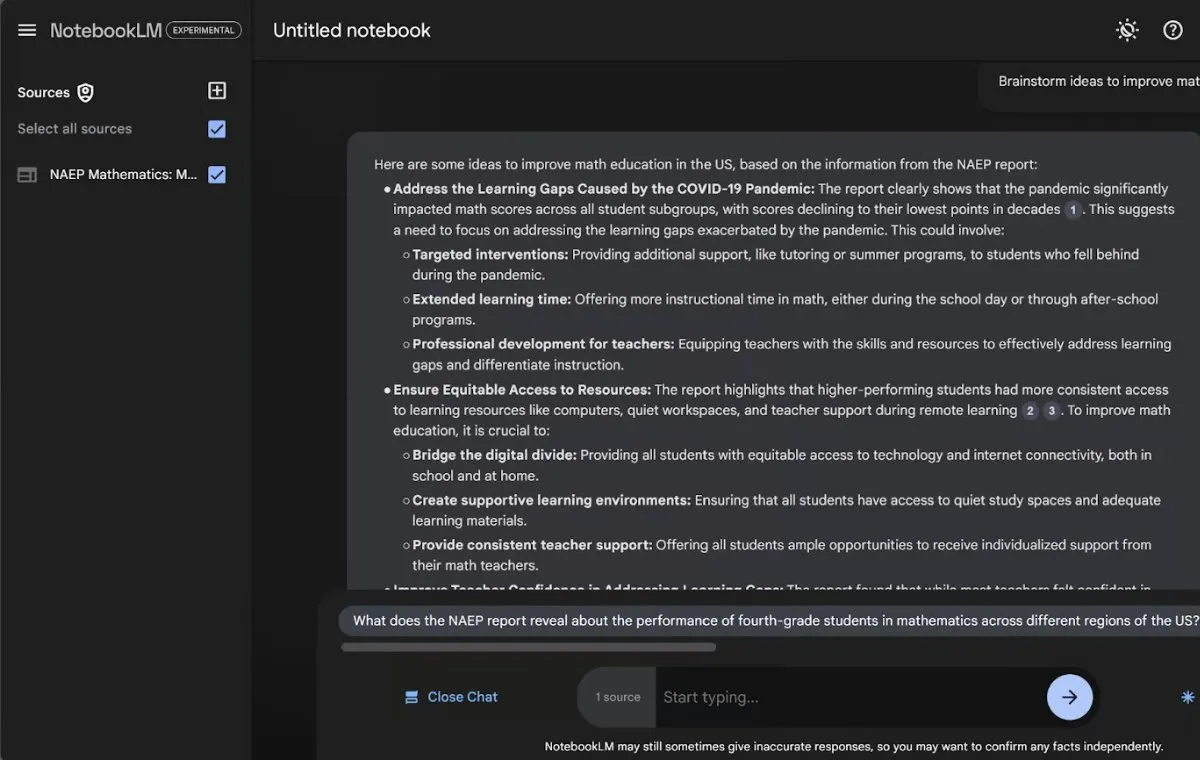The width and height of the screenshot is (1200, 760).
Task: Click the 1 source pill
Action: 617,697
